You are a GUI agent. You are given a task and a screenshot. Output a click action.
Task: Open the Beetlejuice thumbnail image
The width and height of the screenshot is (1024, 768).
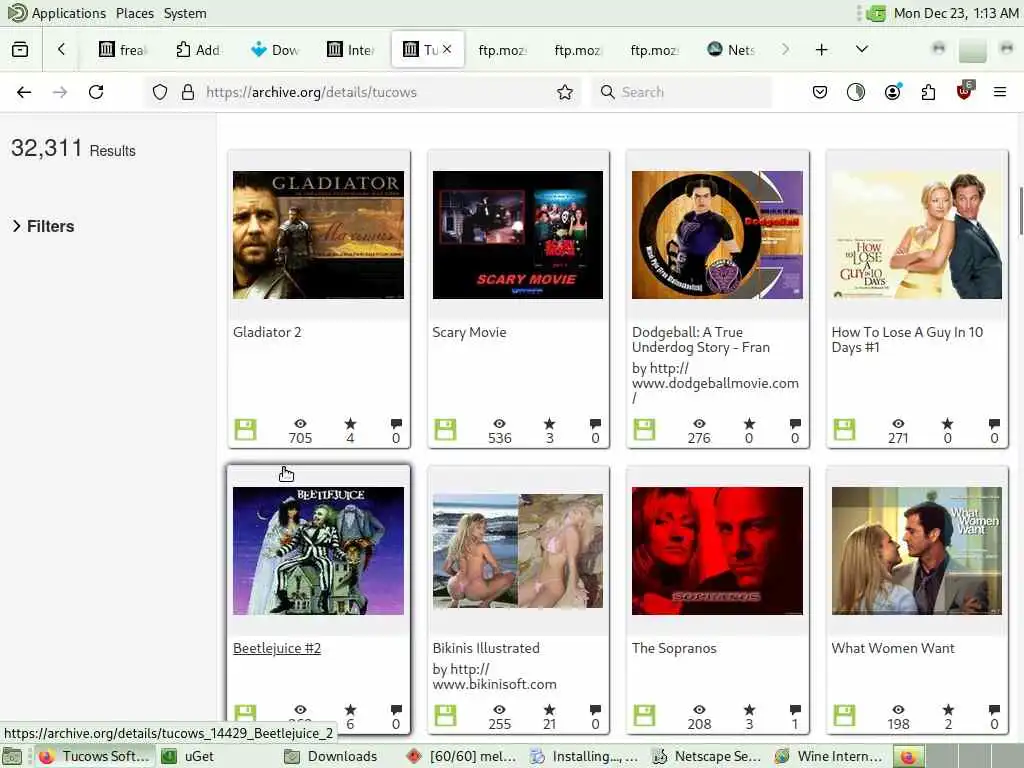pyautogui.click(x=319, y=551)
